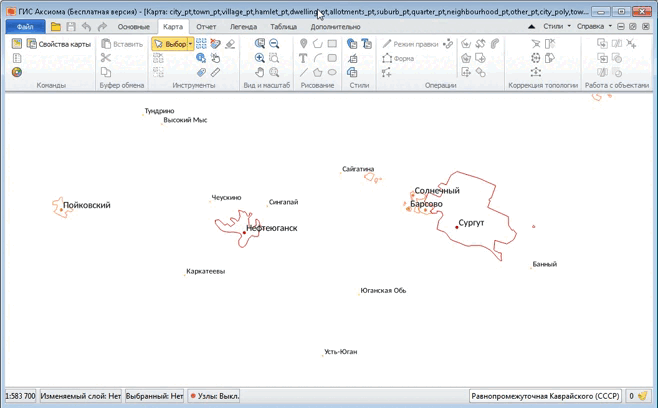Click the colored circle icon in Команды
658x408 pixels.
coord(17,72)
